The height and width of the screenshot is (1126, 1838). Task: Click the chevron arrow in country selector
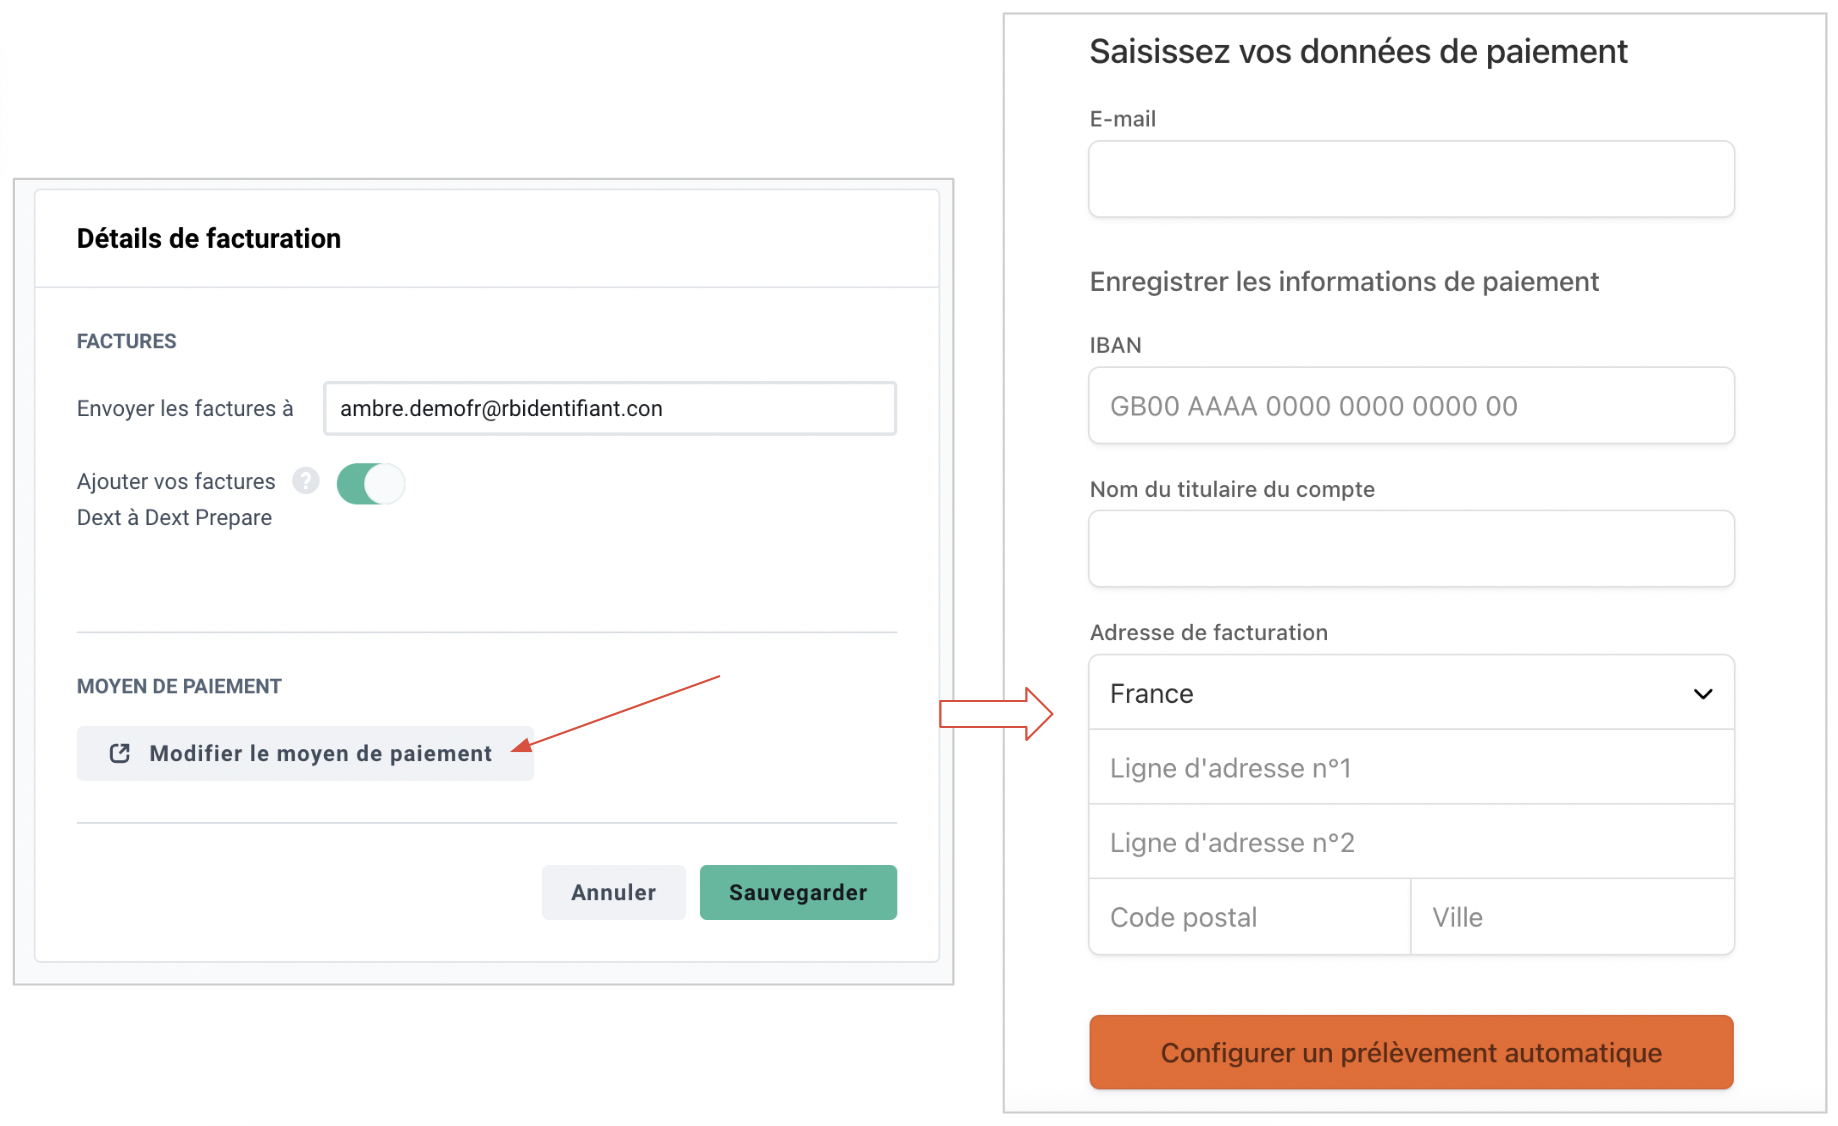[x=1703, y=694]
